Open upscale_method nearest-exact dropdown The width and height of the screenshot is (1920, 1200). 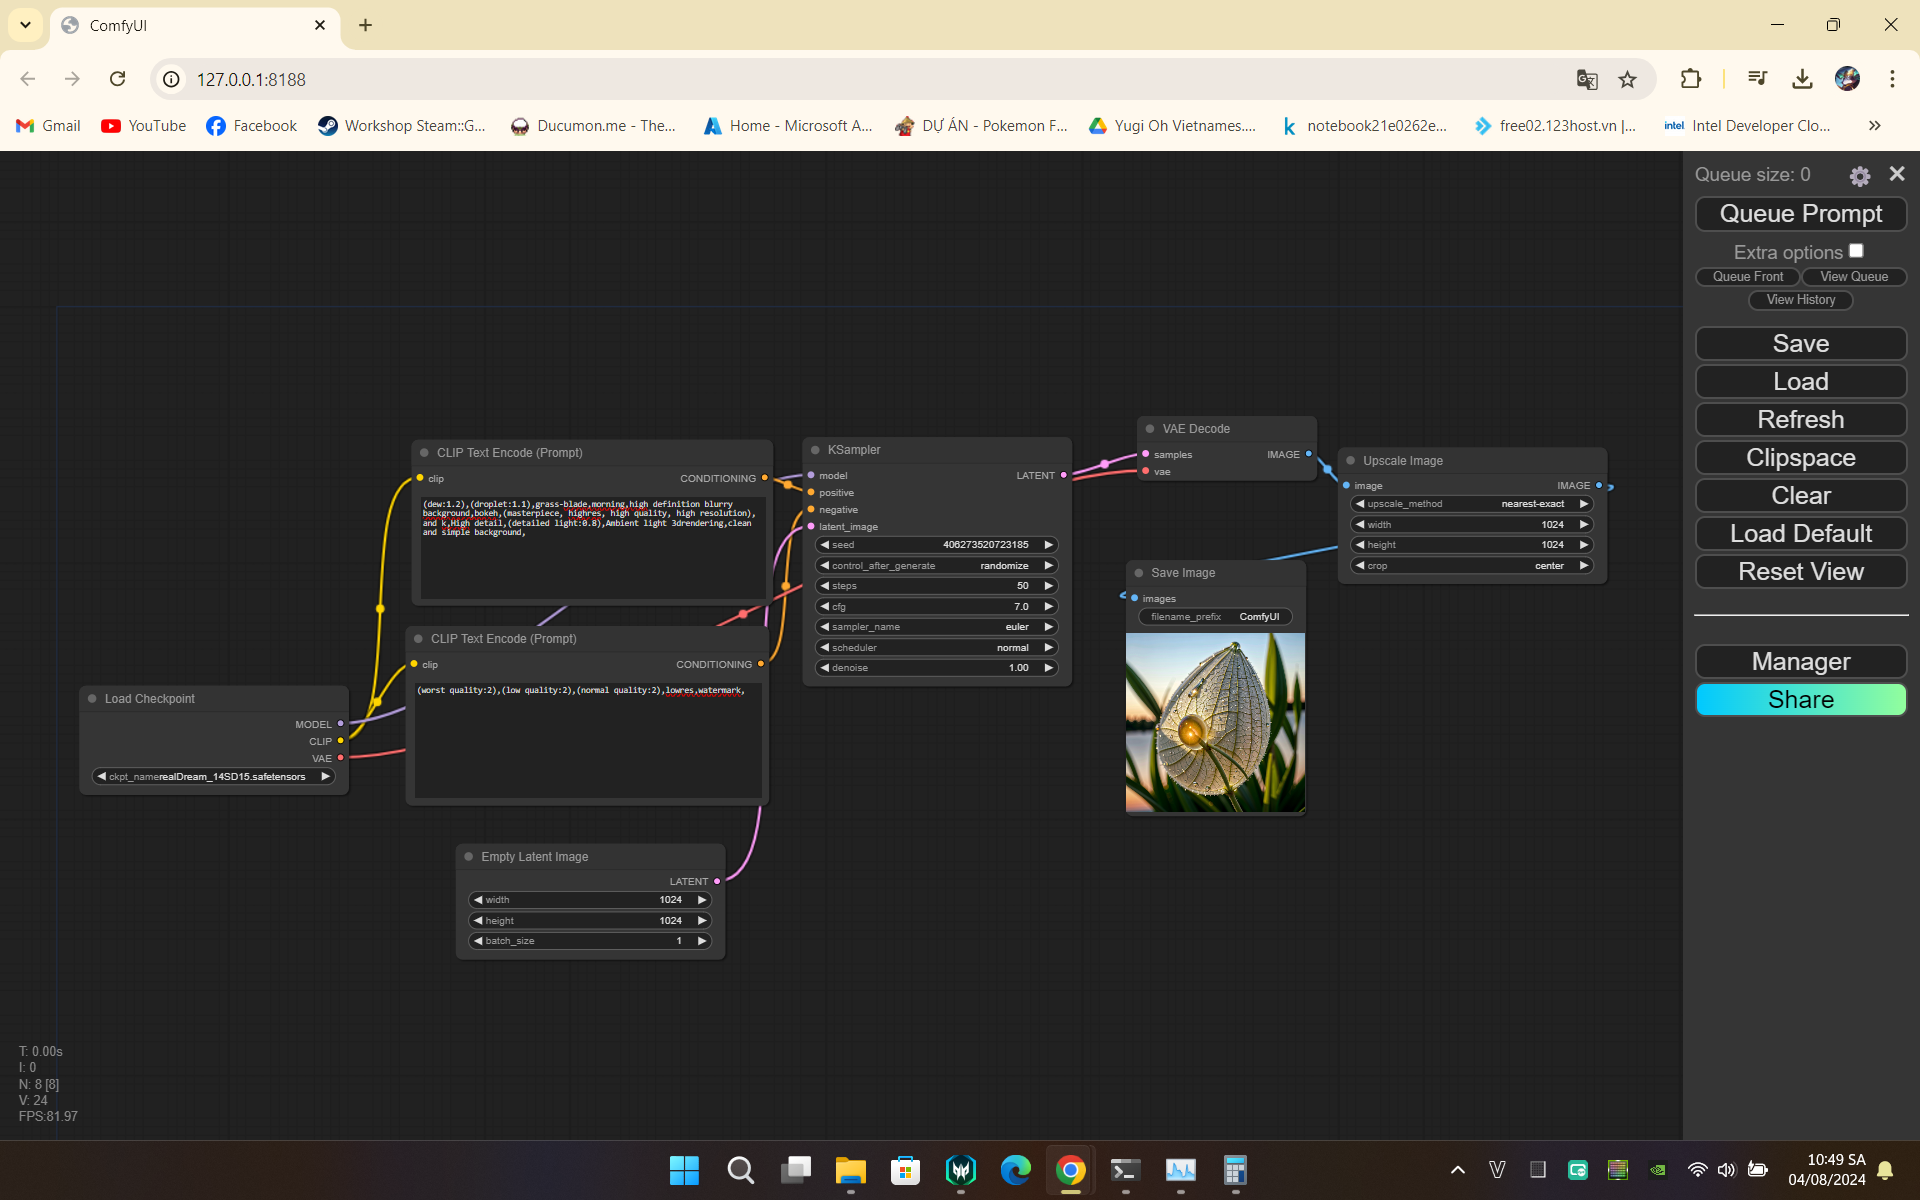1471,504
